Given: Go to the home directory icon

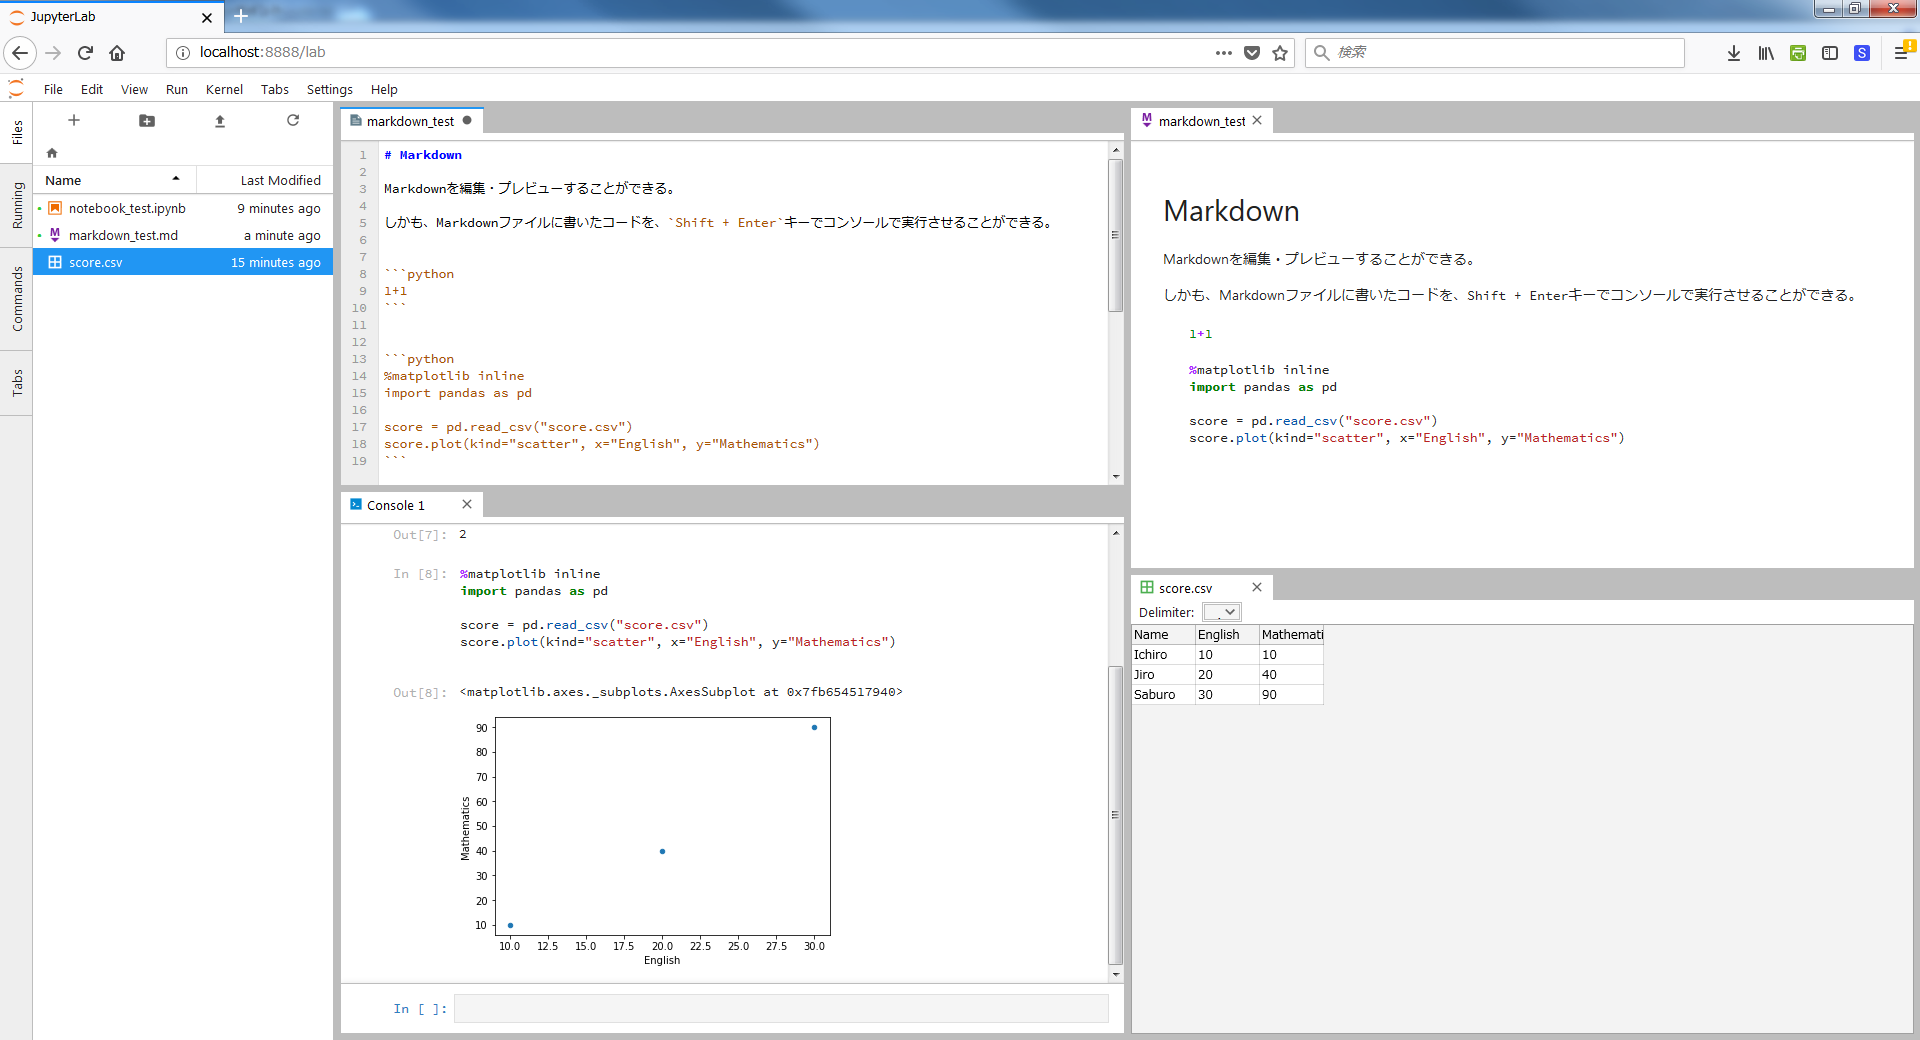Looking at the screenshot, I should [x=52, y=153].
